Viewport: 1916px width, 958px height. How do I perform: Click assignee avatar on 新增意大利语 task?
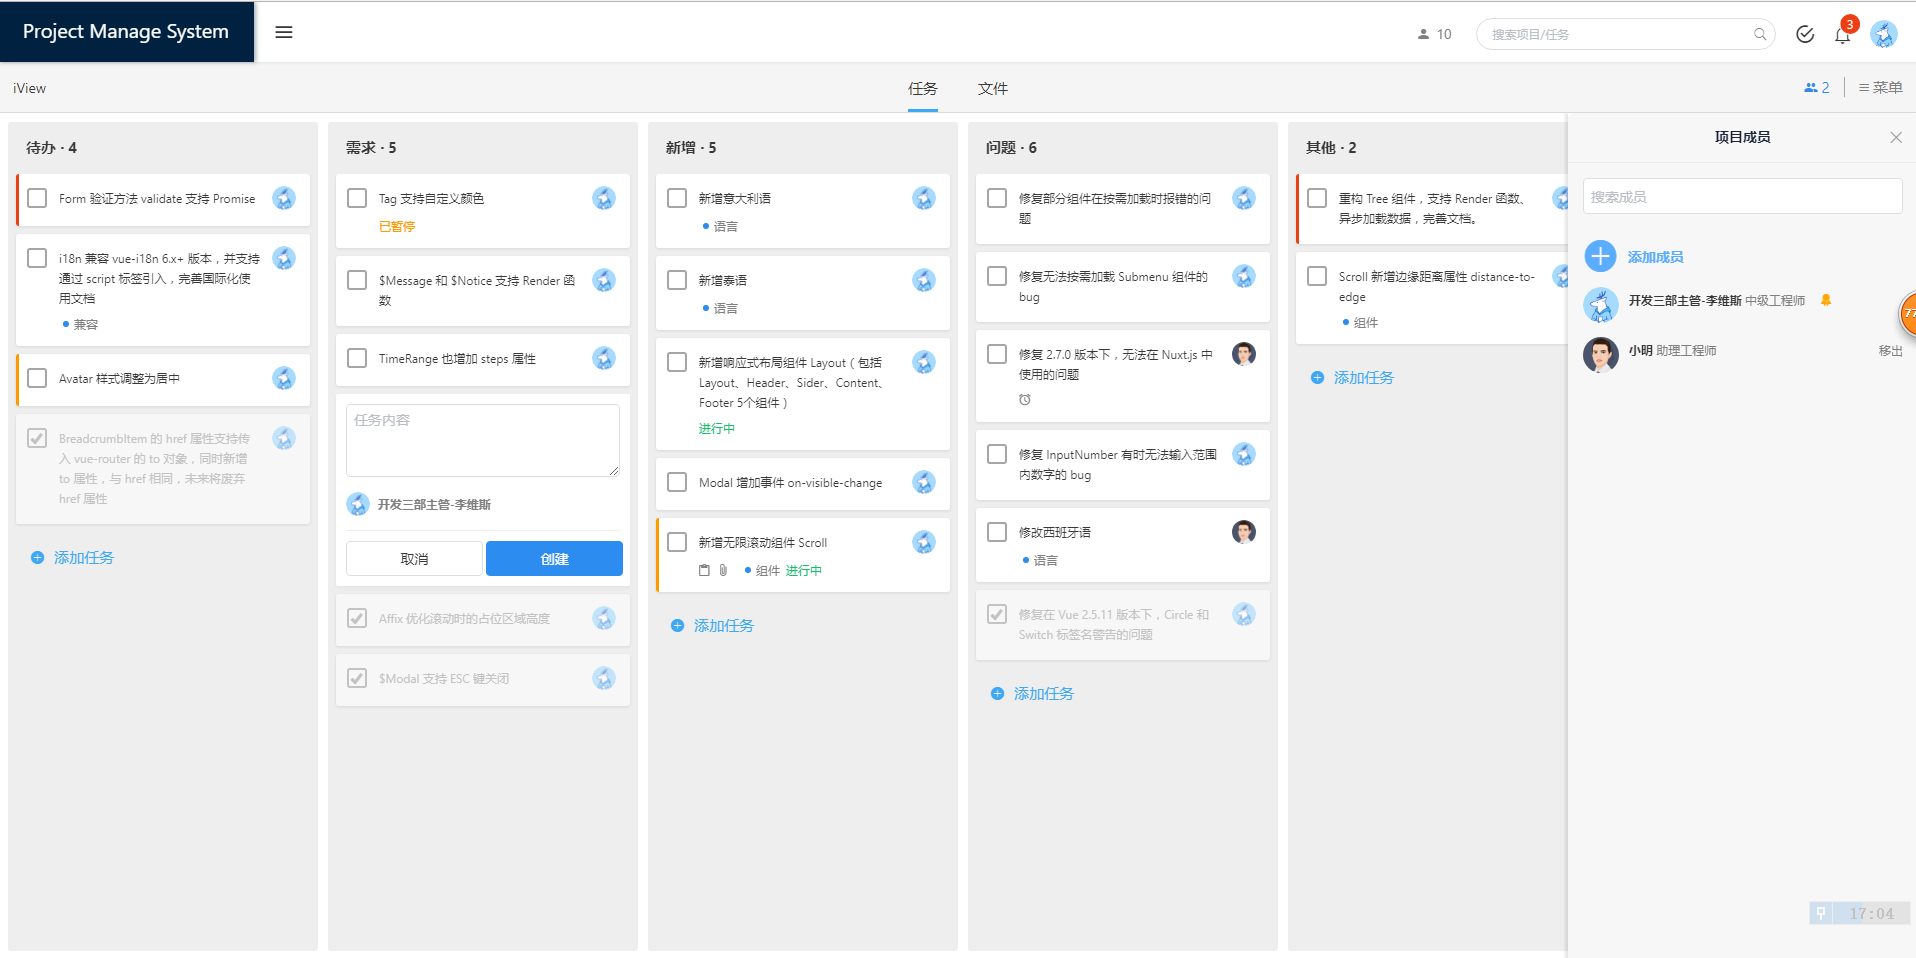(x=924, y=198)
